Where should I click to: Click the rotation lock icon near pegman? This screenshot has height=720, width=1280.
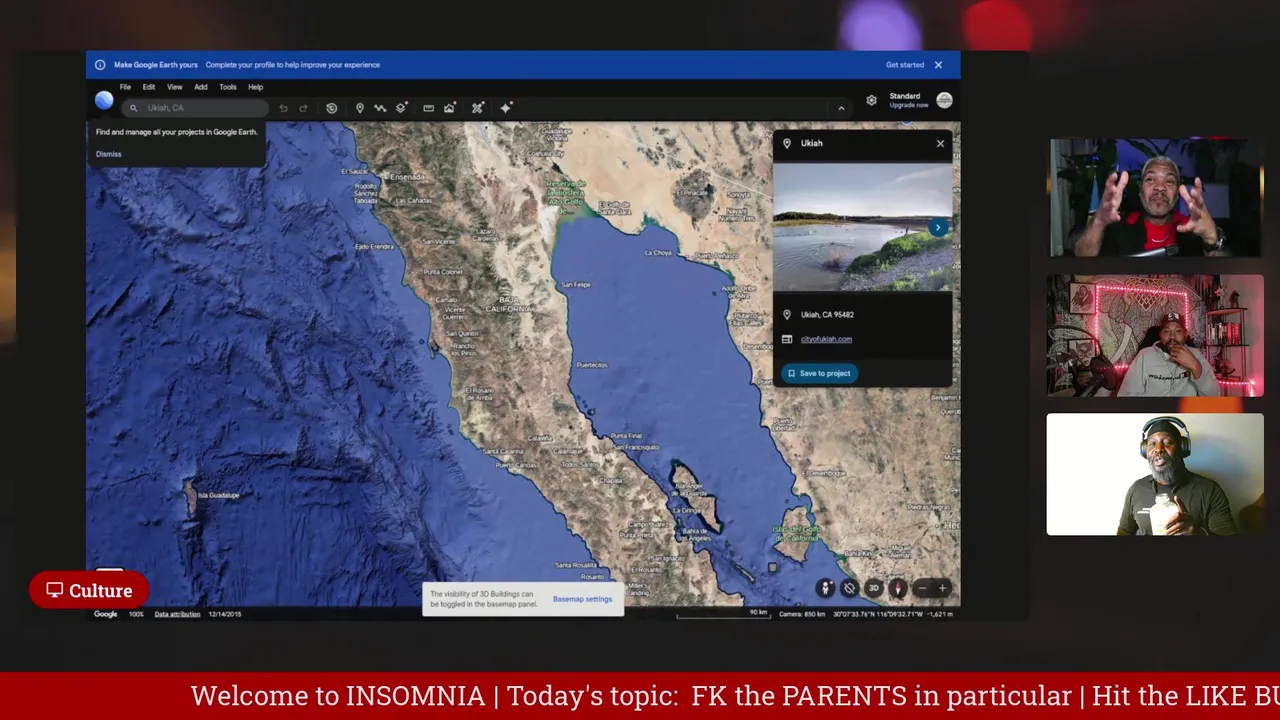849,588
